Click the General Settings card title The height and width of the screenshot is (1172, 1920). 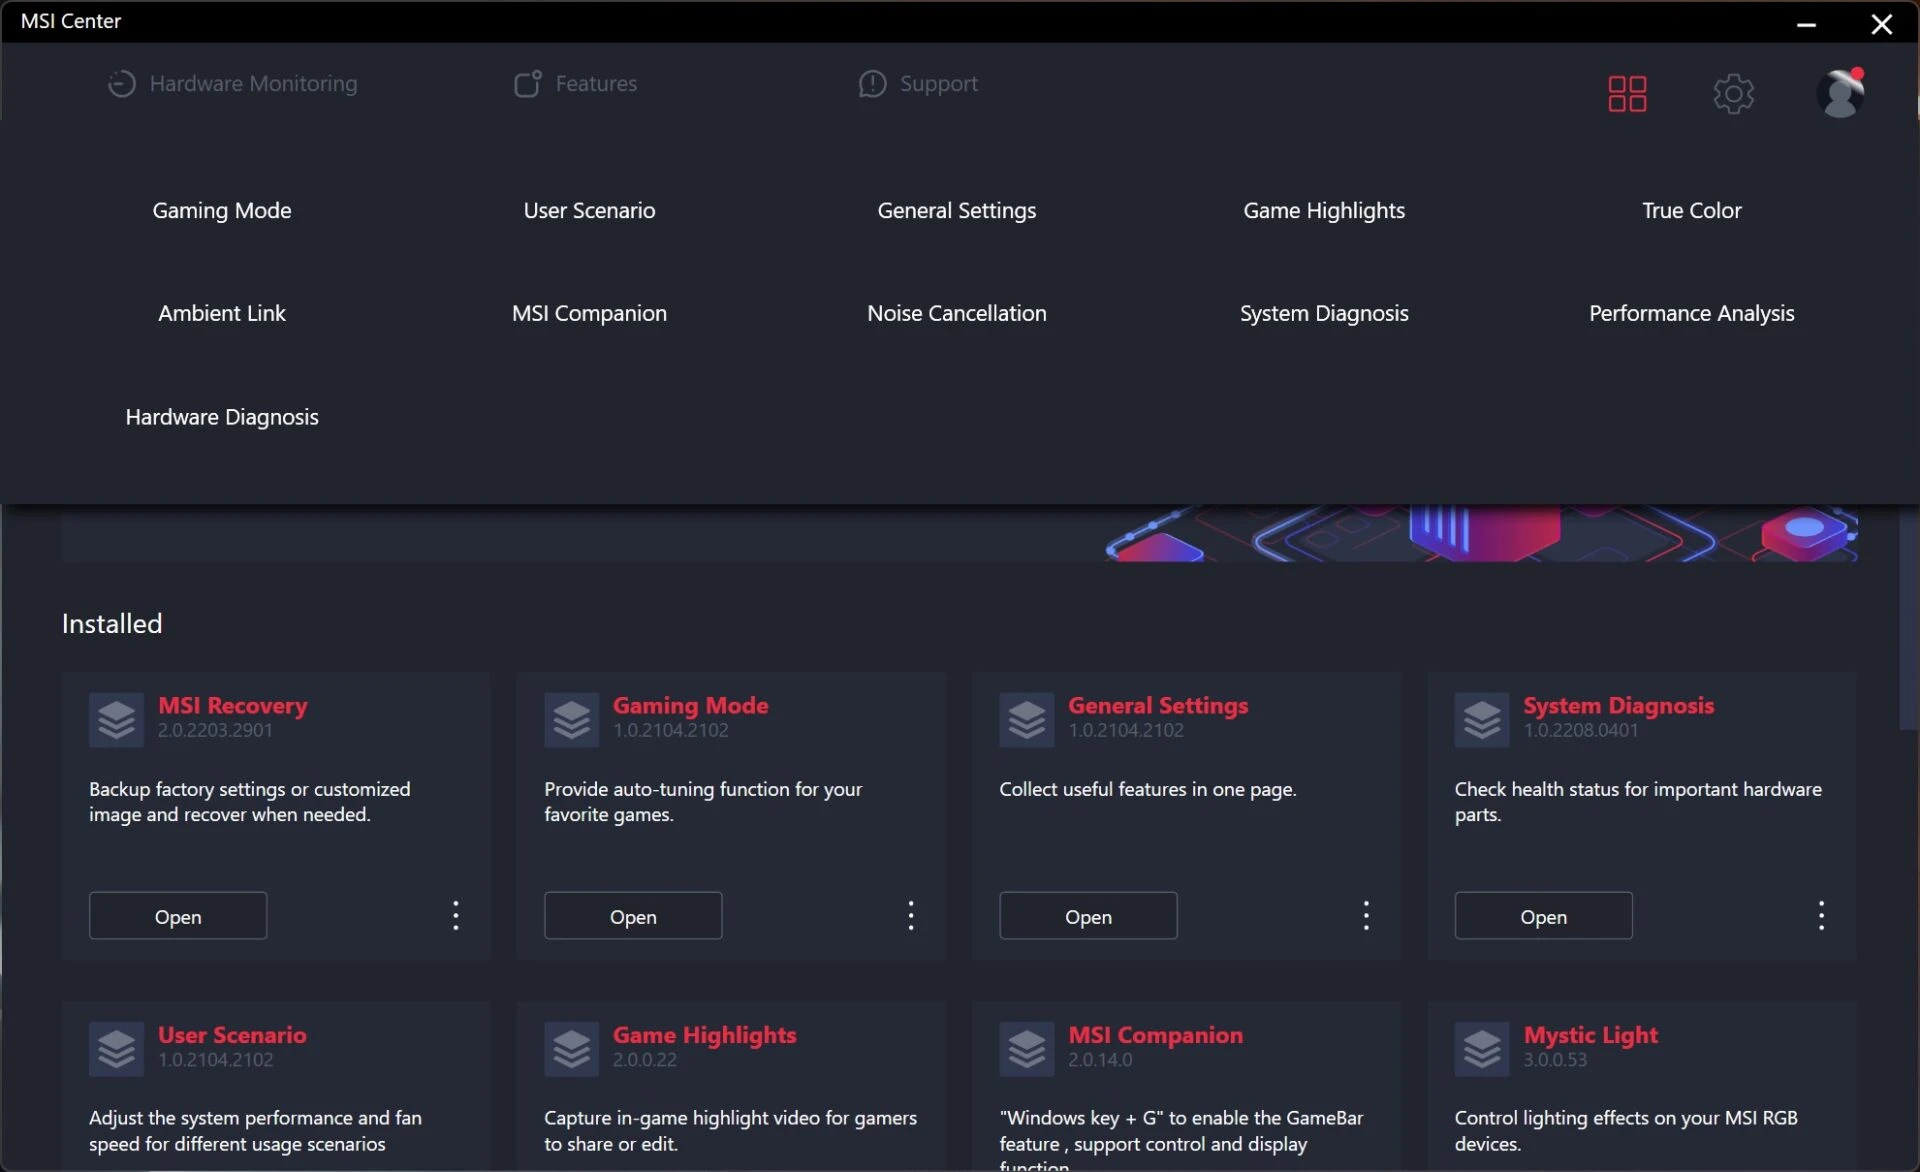click(1158, 706)
